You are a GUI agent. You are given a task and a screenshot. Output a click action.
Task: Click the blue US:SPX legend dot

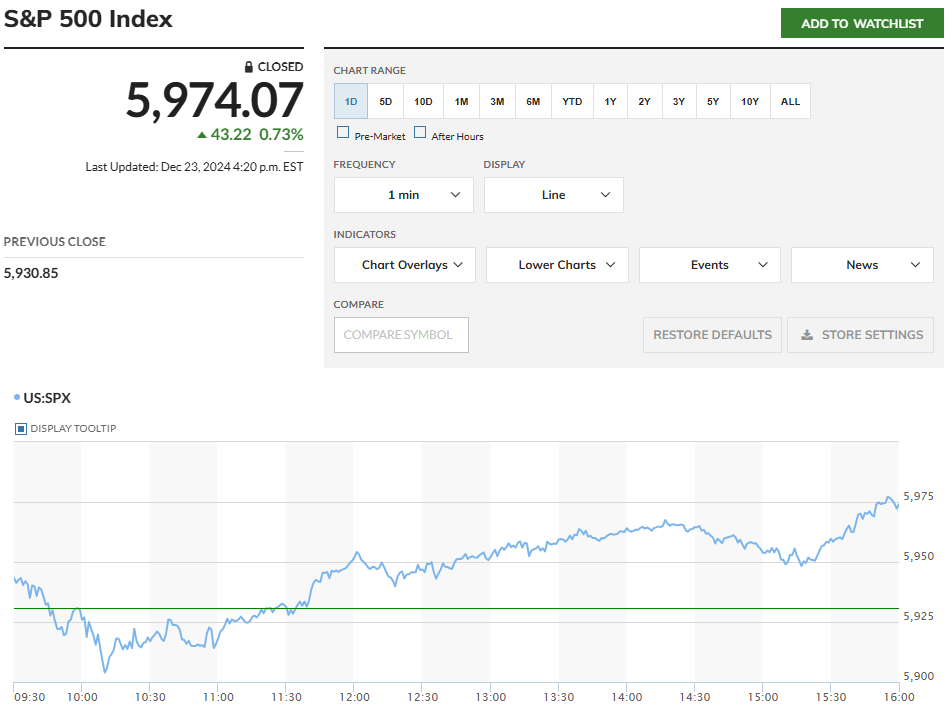point(17,397)
